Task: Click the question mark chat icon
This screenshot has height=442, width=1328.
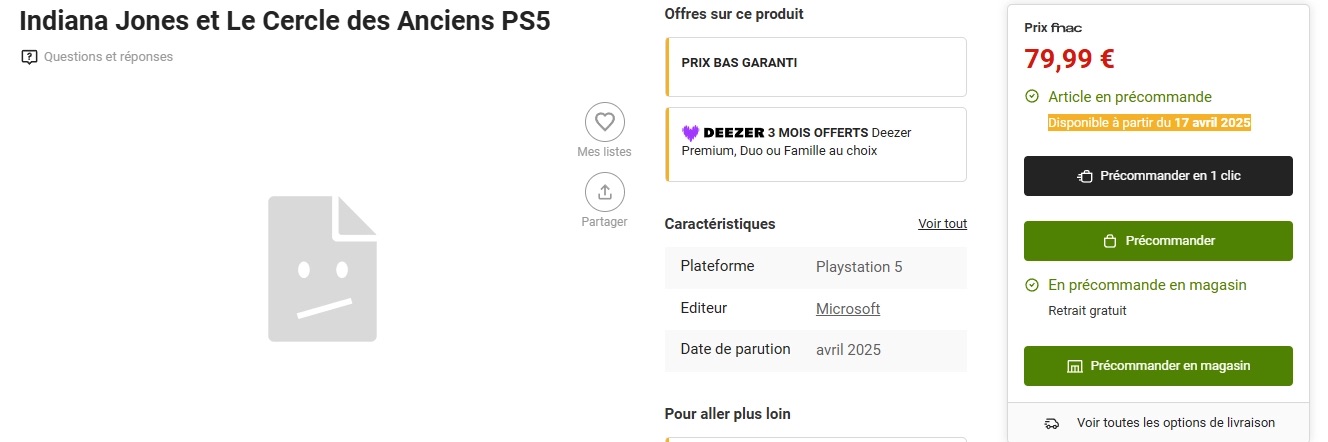Action: [x=29, y=57]
